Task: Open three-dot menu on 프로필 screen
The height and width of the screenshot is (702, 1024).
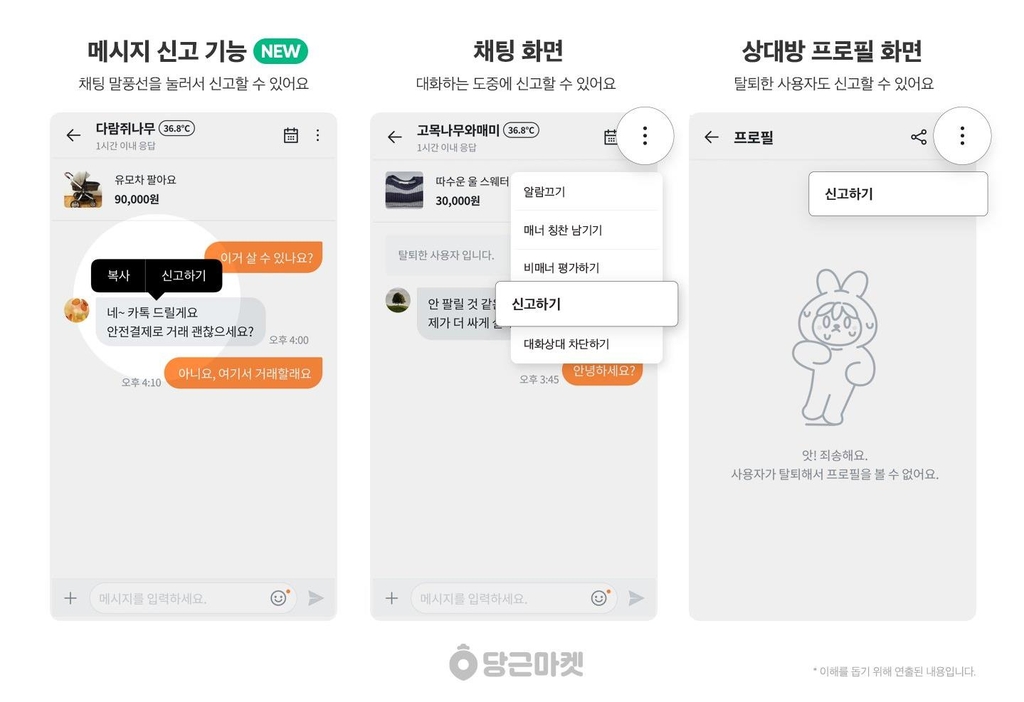Action: click(x=962, y=136)
